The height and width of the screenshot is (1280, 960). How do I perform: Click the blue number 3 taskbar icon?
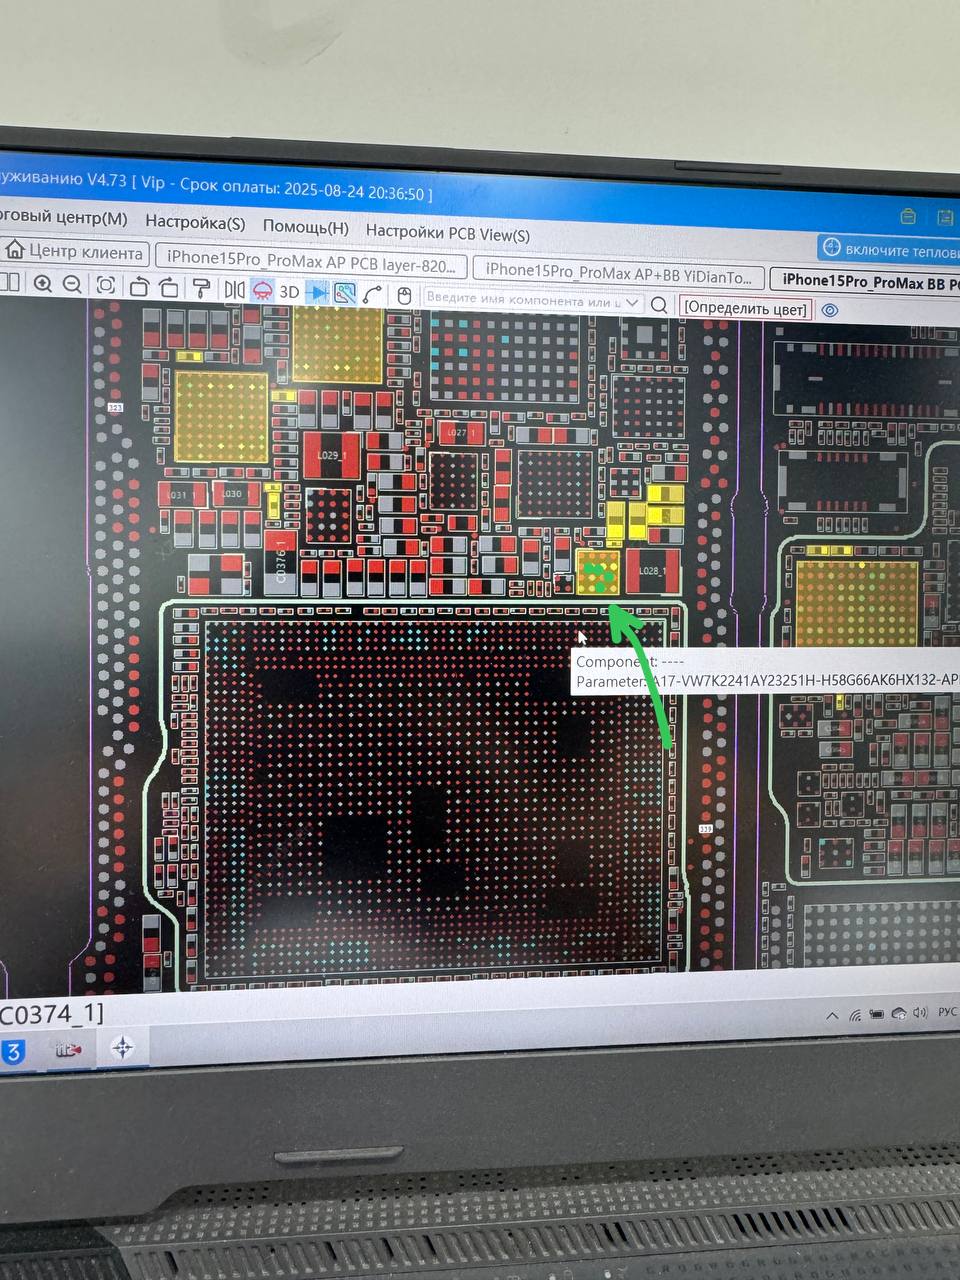coord(13,1052)
